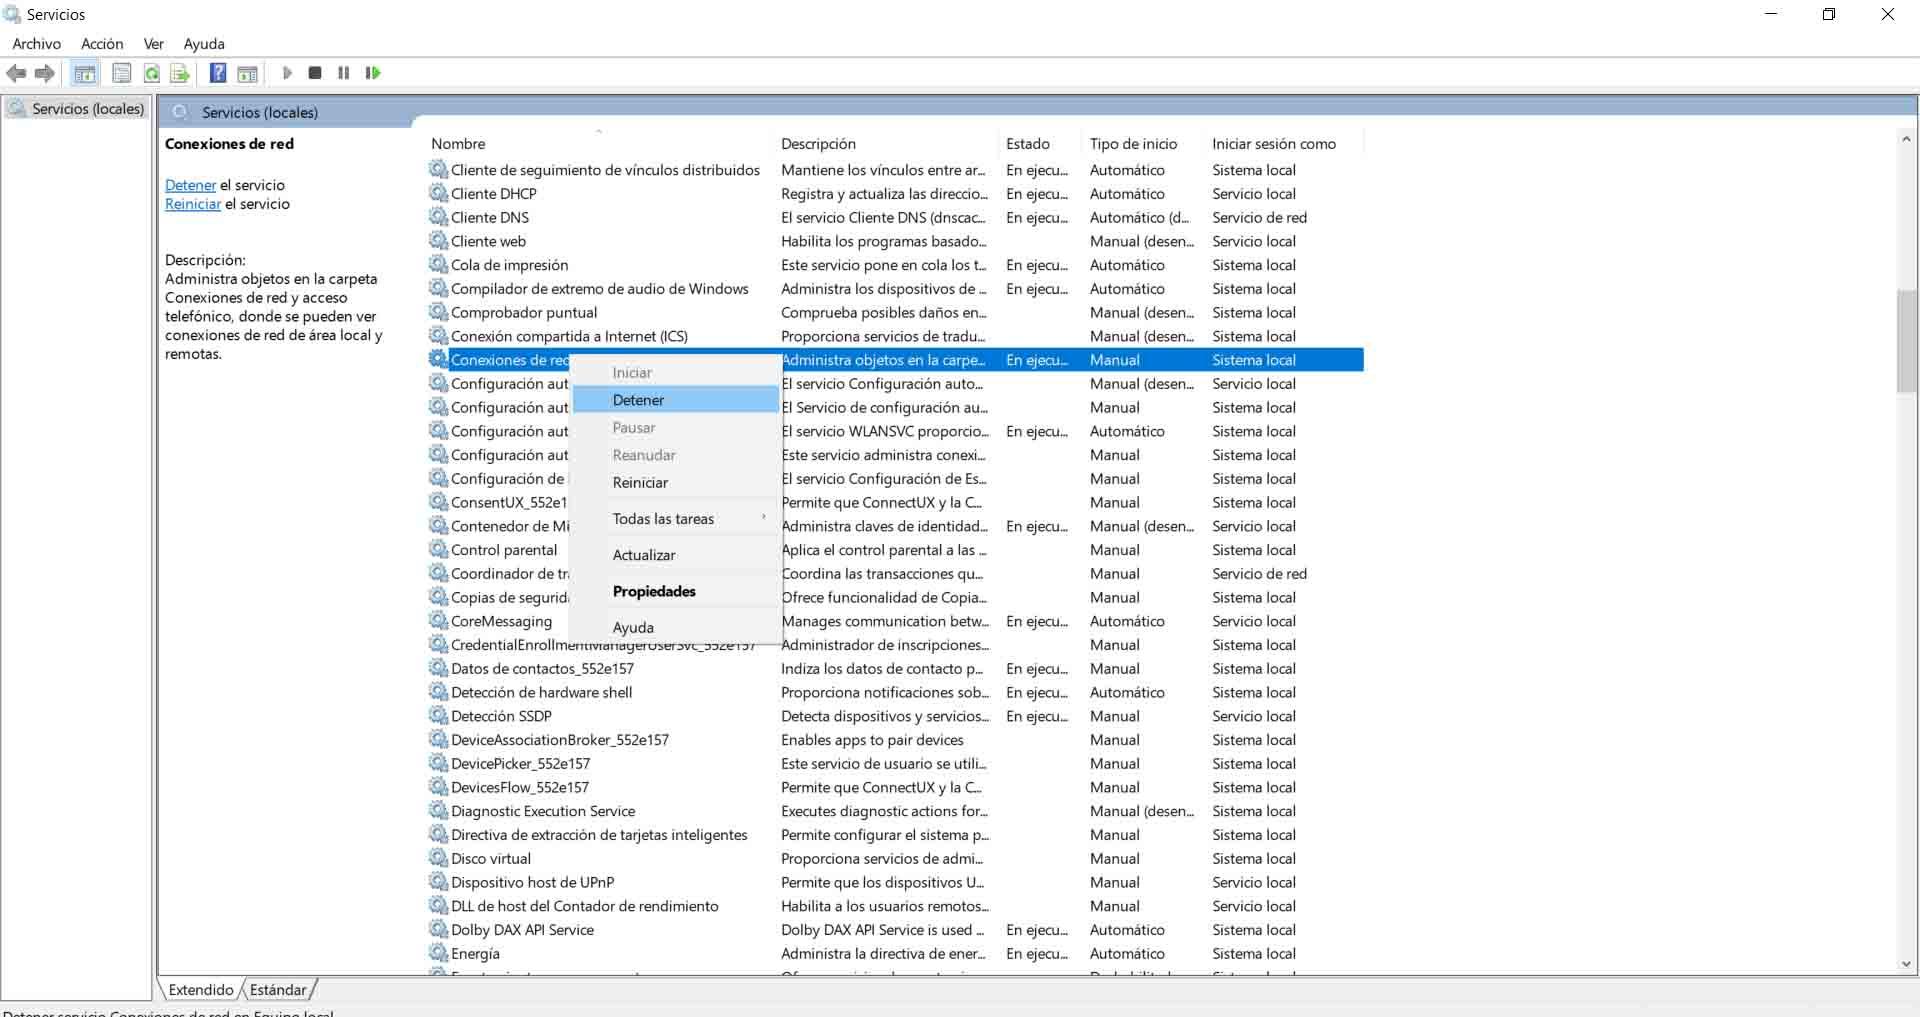
Task: Expand the Todas las tareas submenu
Action: (x=675, y=519)
